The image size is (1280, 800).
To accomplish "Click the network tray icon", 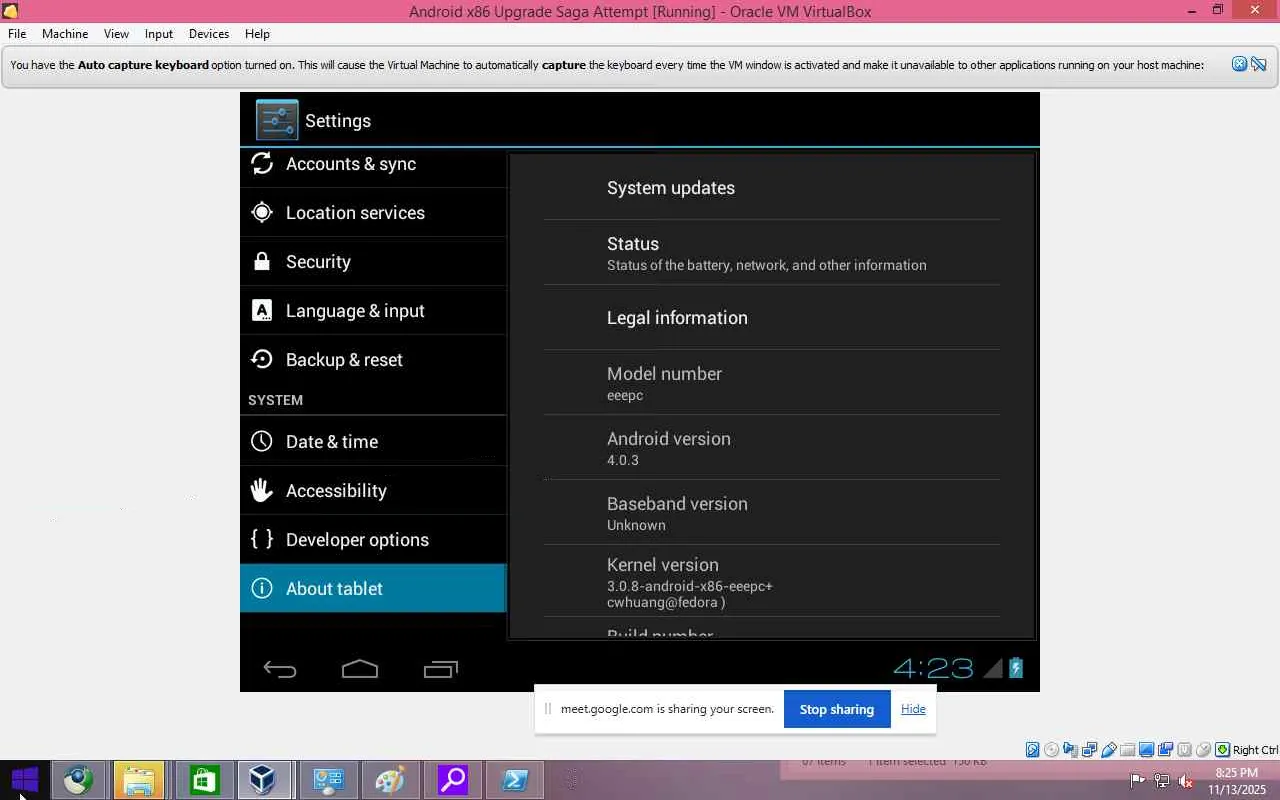I will (1162, 780).
